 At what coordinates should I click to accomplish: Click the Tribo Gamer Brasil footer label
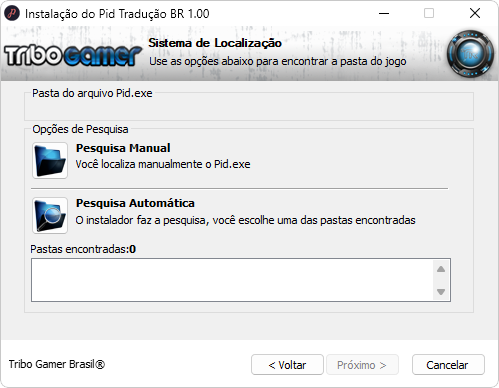57,364
